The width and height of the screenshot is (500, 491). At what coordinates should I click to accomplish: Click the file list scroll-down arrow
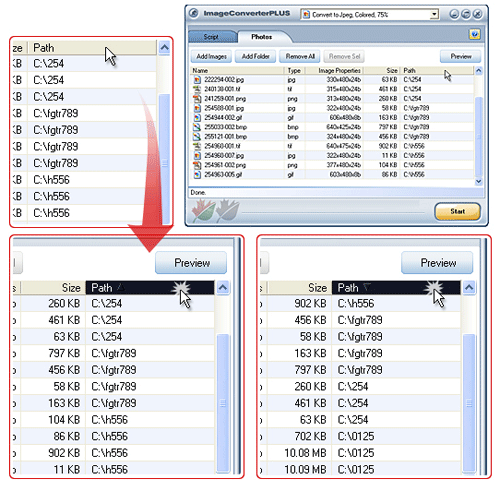[479, 181]
